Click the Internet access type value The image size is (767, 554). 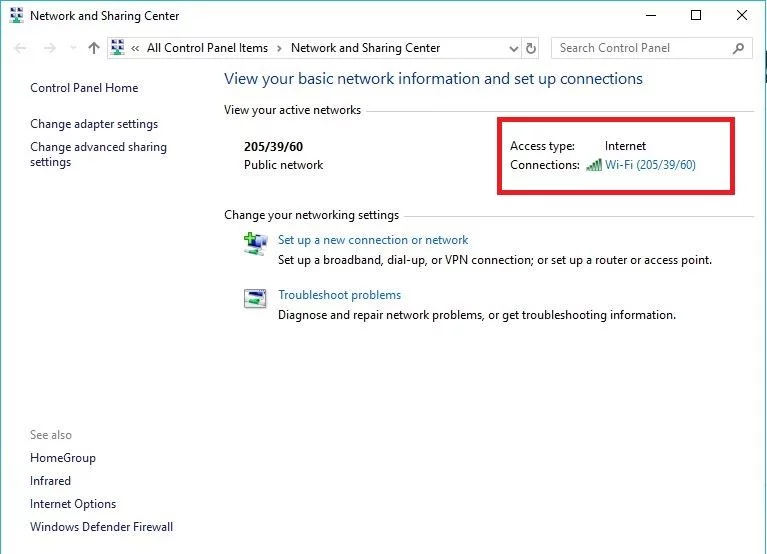coord(625,146)
